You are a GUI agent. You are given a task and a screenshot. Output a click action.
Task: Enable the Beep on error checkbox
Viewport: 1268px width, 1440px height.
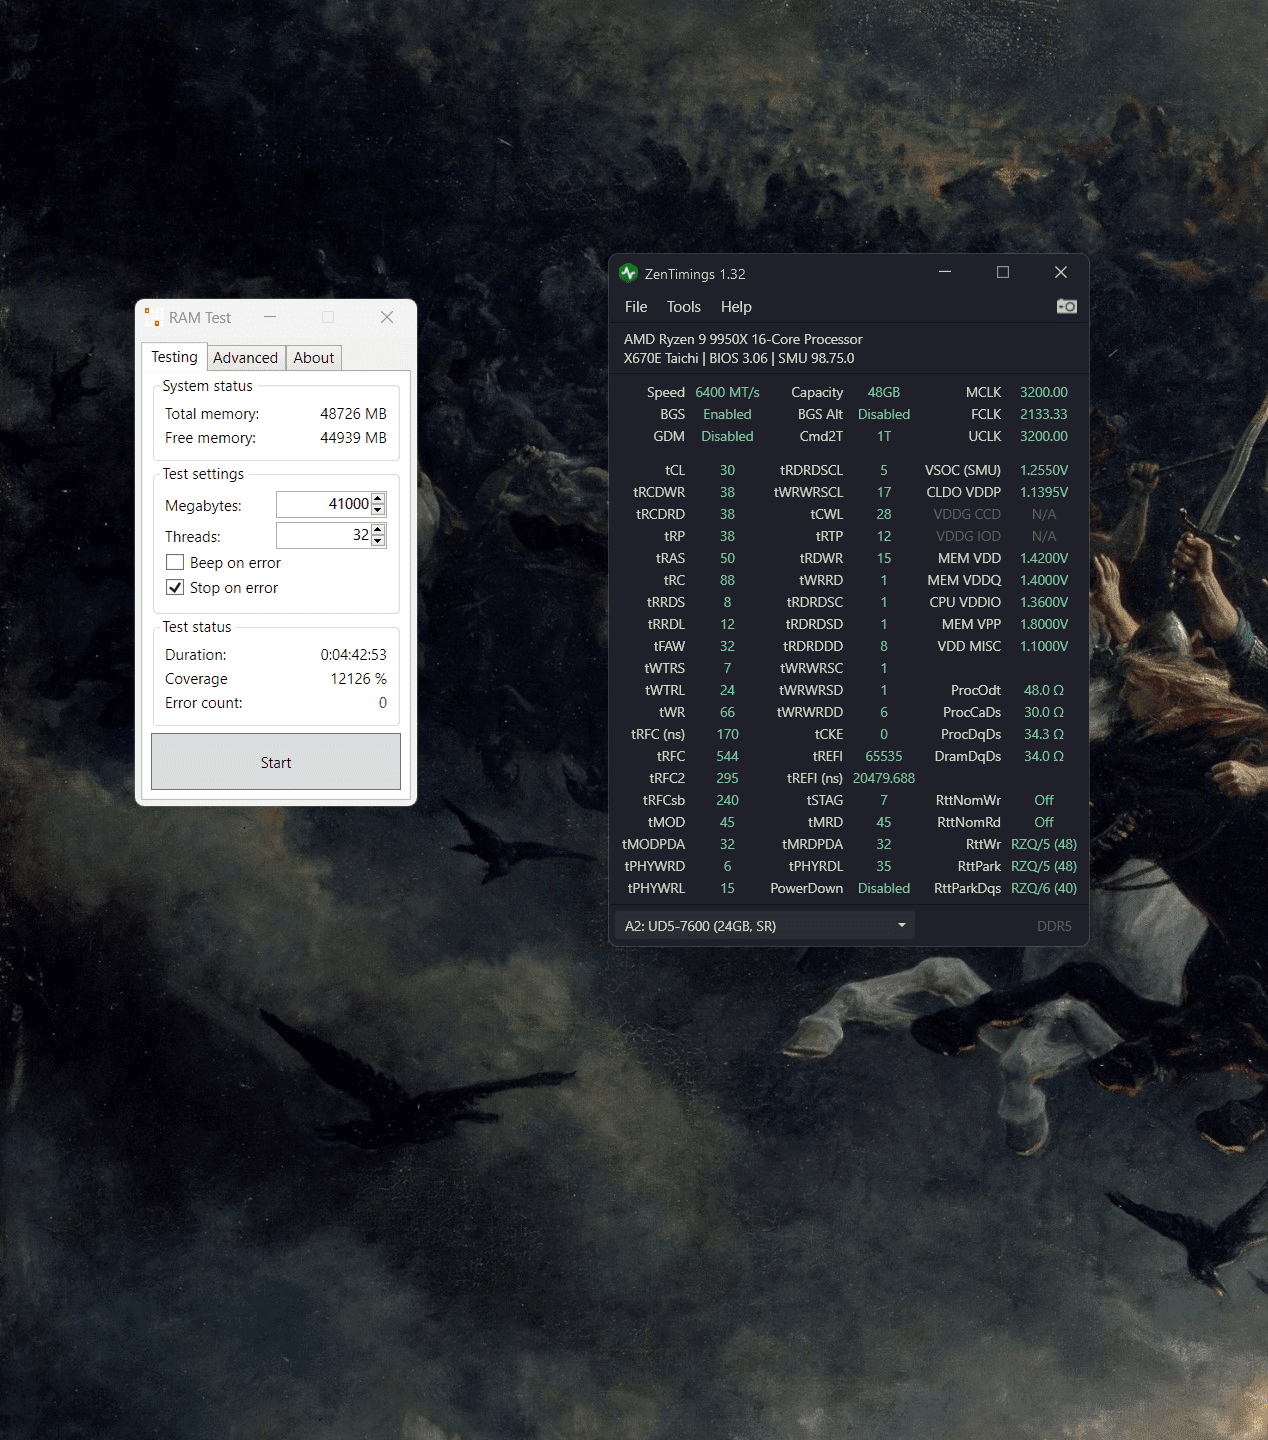coord(175,562)
